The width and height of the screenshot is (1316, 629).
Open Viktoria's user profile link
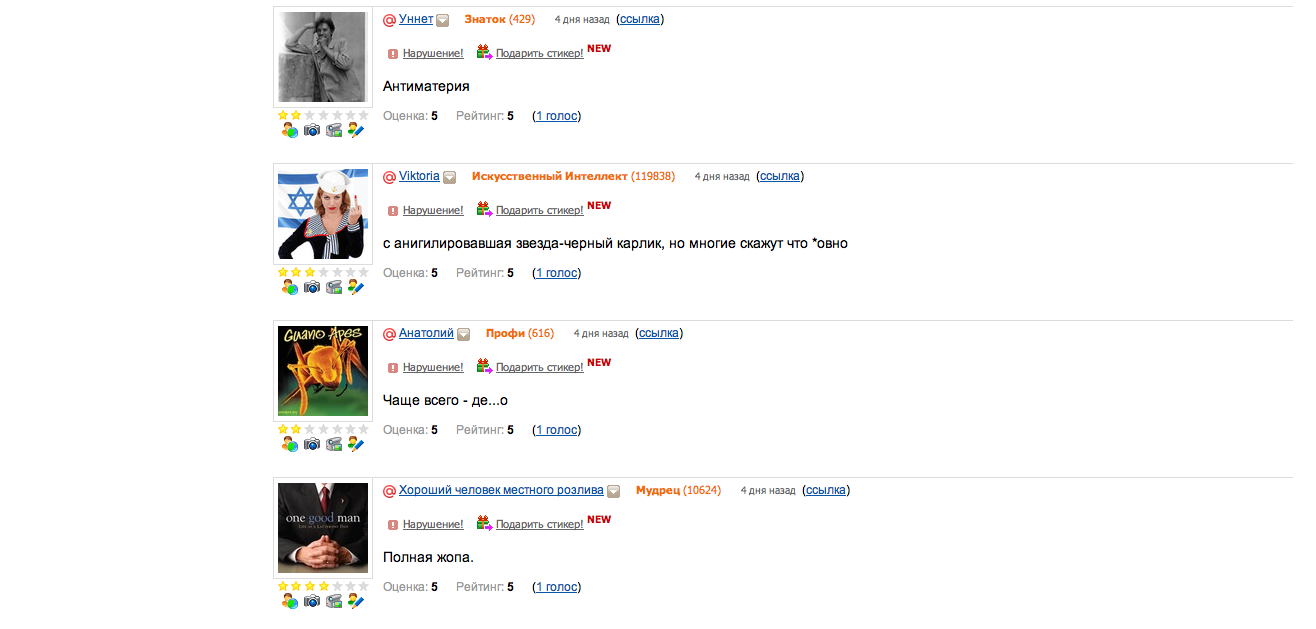(419, 176)
